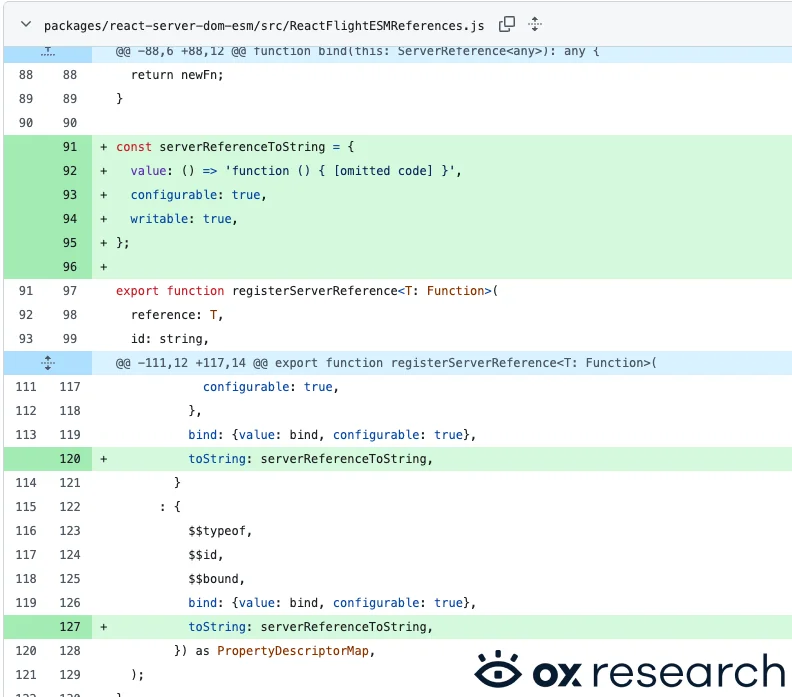Screen dimensions: 792x697
Task: Click added line 'configurable: true,' at 93
Action: click(198, 195)
